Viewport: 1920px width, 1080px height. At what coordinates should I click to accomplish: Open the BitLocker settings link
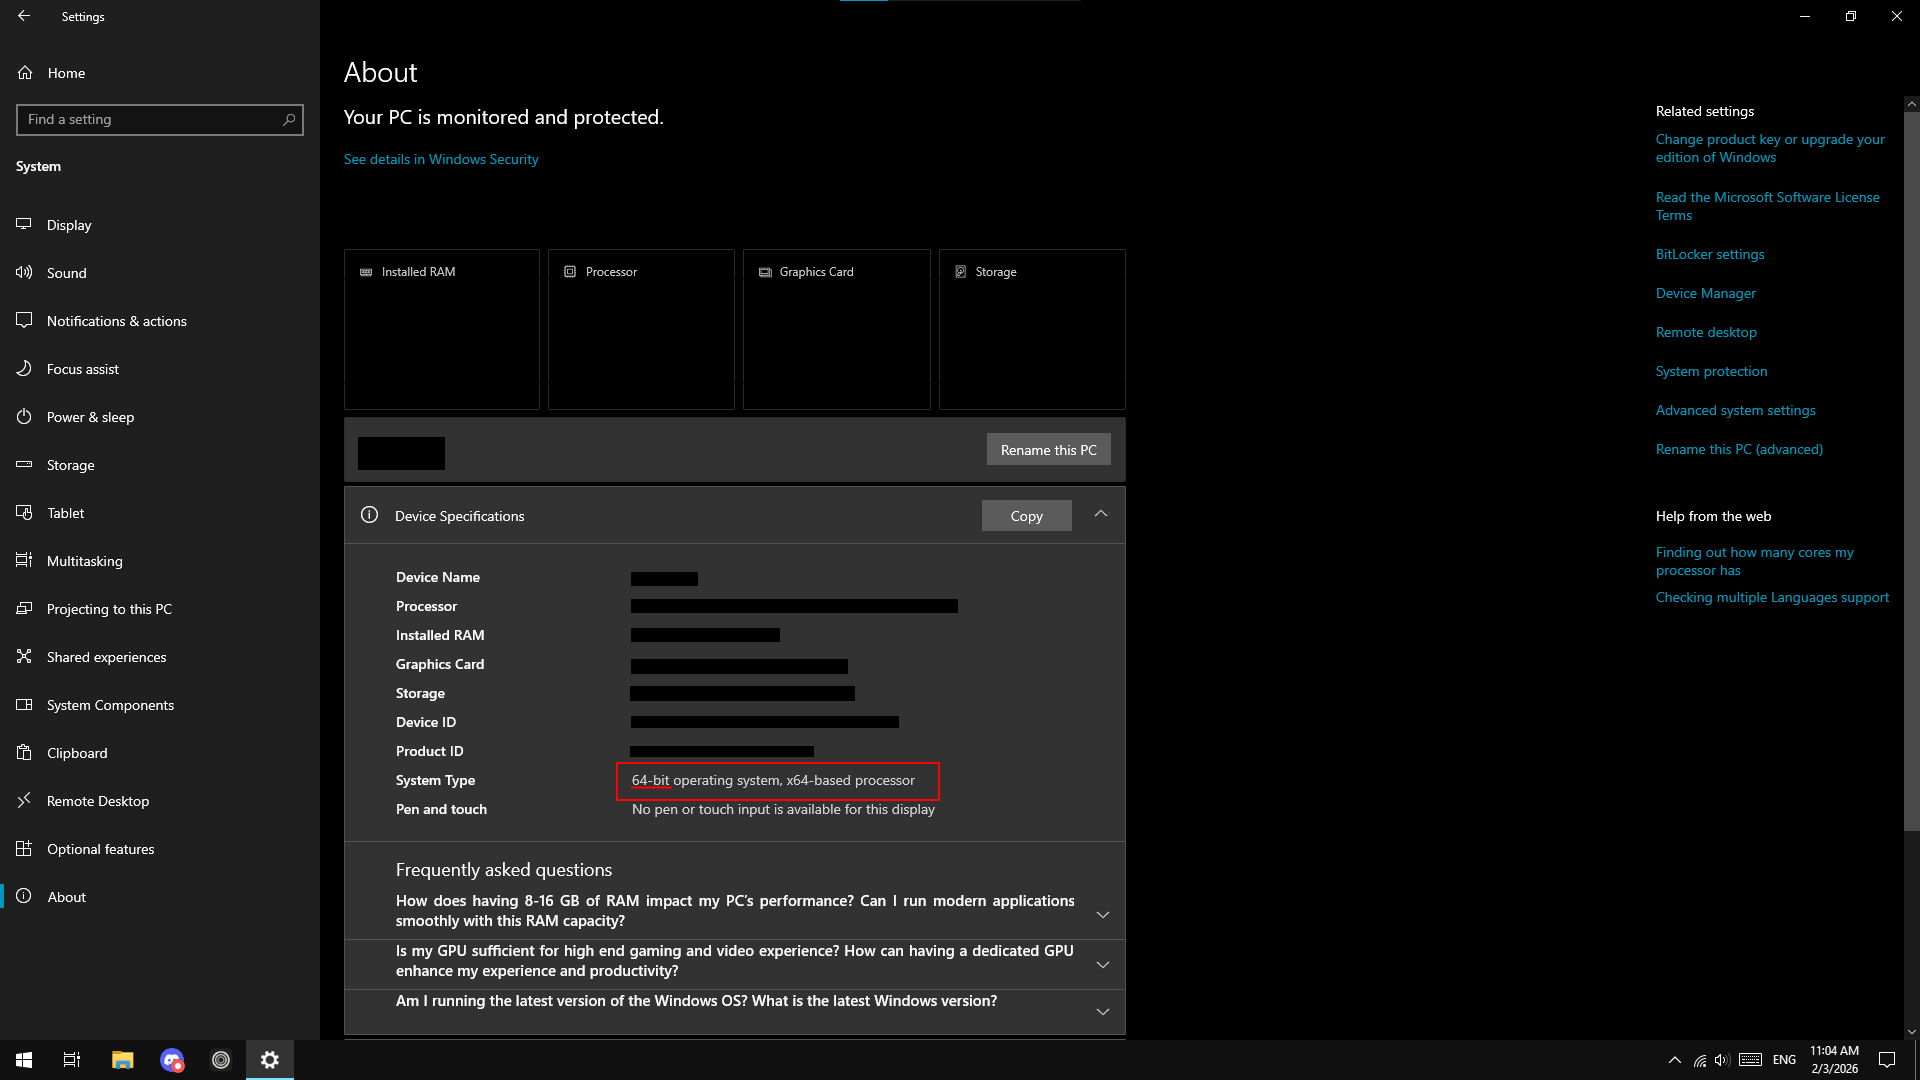1709,254
